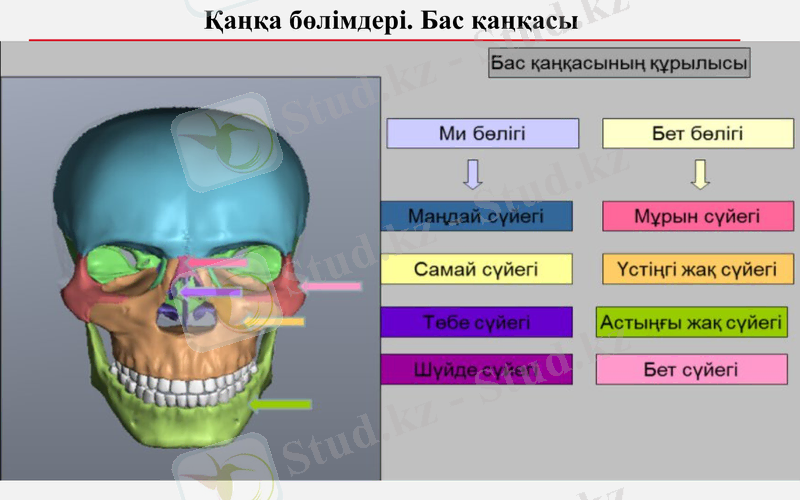This screenshot has height=500, width=800.
Task: Click the down arrow under 'Бет бөлігі'
Action: (700, 174)
